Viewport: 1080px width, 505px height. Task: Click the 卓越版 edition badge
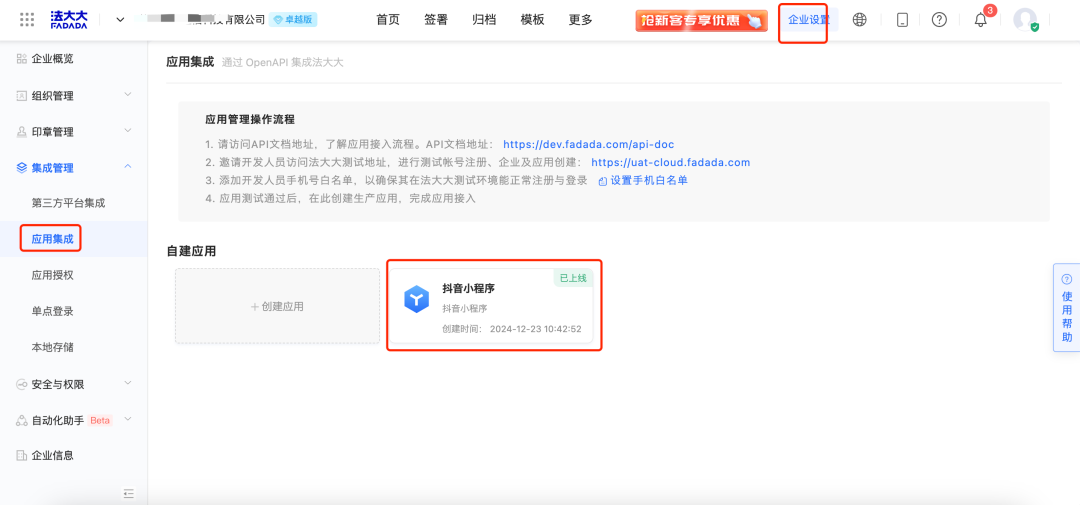point(293,19)
